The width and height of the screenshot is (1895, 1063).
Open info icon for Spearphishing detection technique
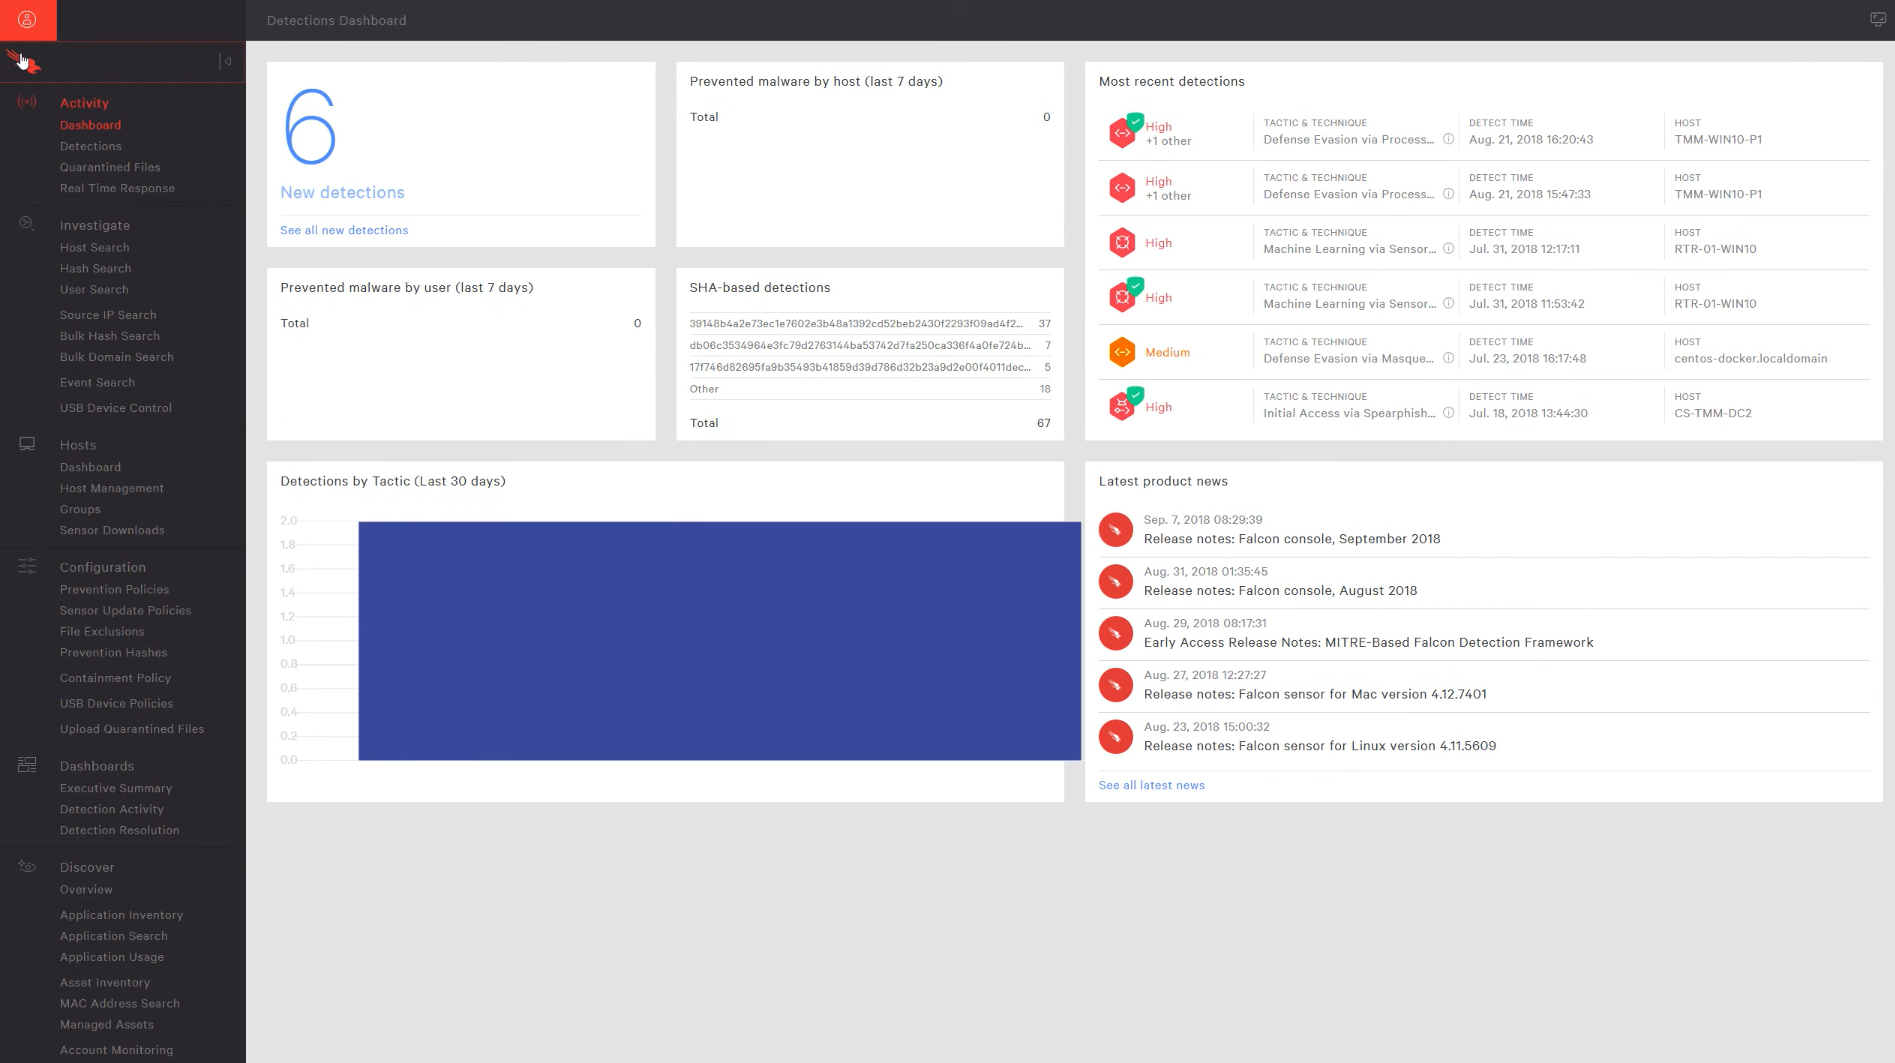click(1448, 413)
